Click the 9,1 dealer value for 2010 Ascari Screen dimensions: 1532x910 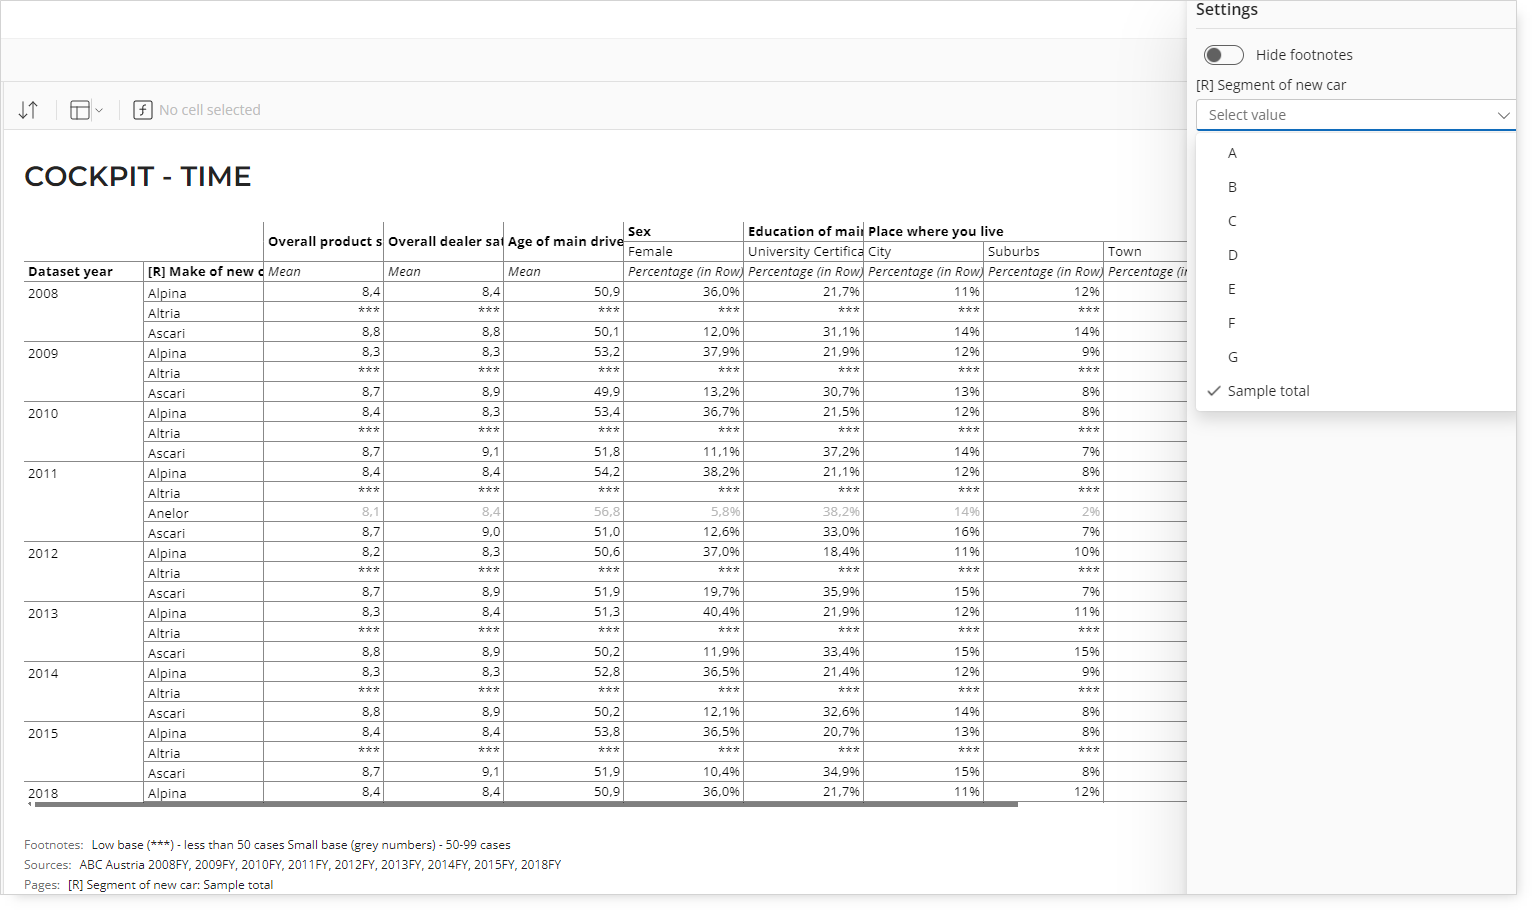[491, 452]
